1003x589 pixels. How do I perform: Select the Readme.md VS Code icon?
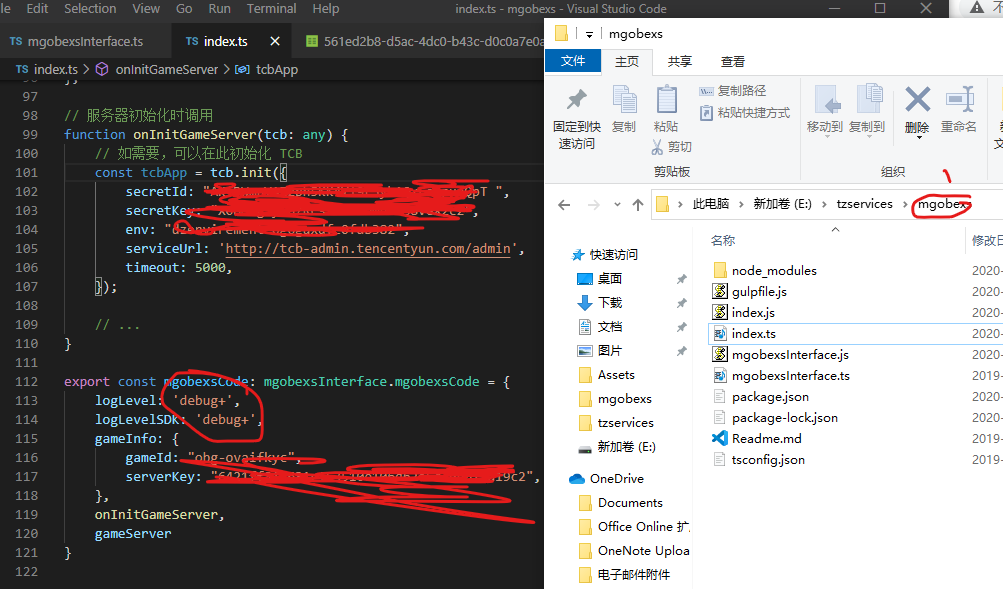coord(720,439)
